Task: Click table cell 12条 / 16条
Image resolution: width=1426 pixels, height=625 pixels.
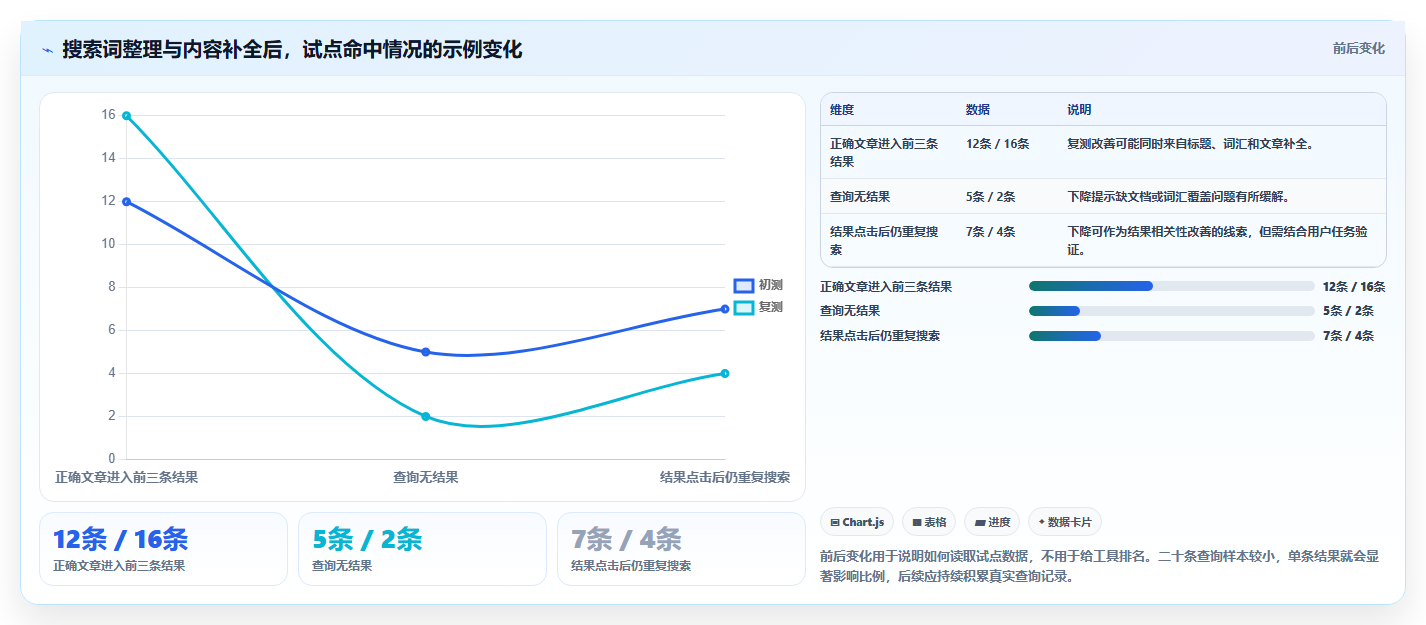Action: tap(998, 144)
